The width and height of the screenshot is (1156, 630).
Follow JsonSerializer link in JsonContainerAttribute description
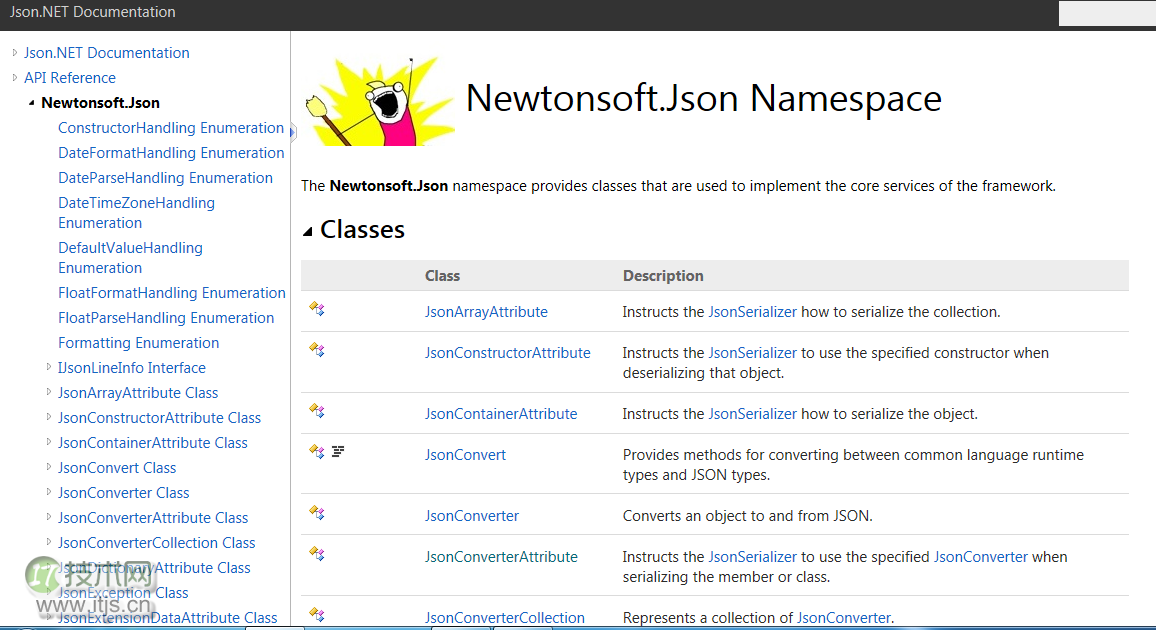[752, 414]
